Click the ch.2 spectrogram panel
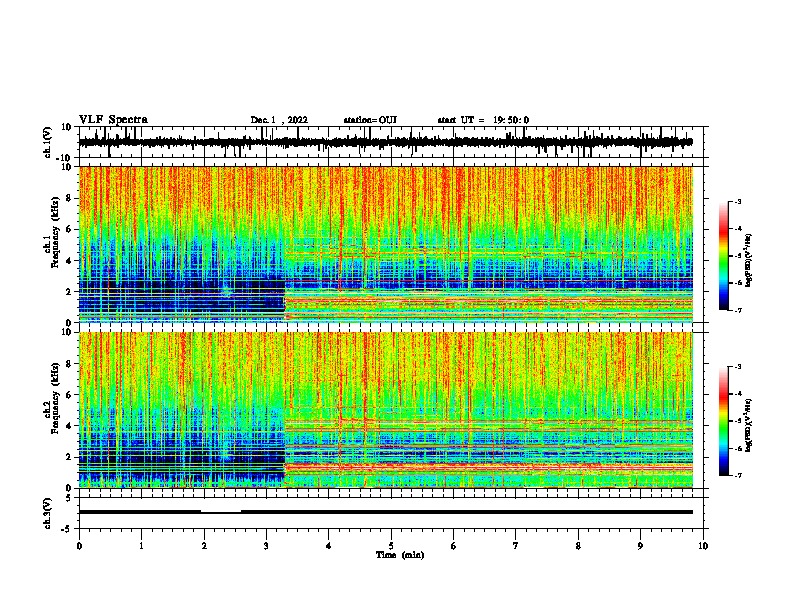 pyautogui.click(x=385, y=410)
